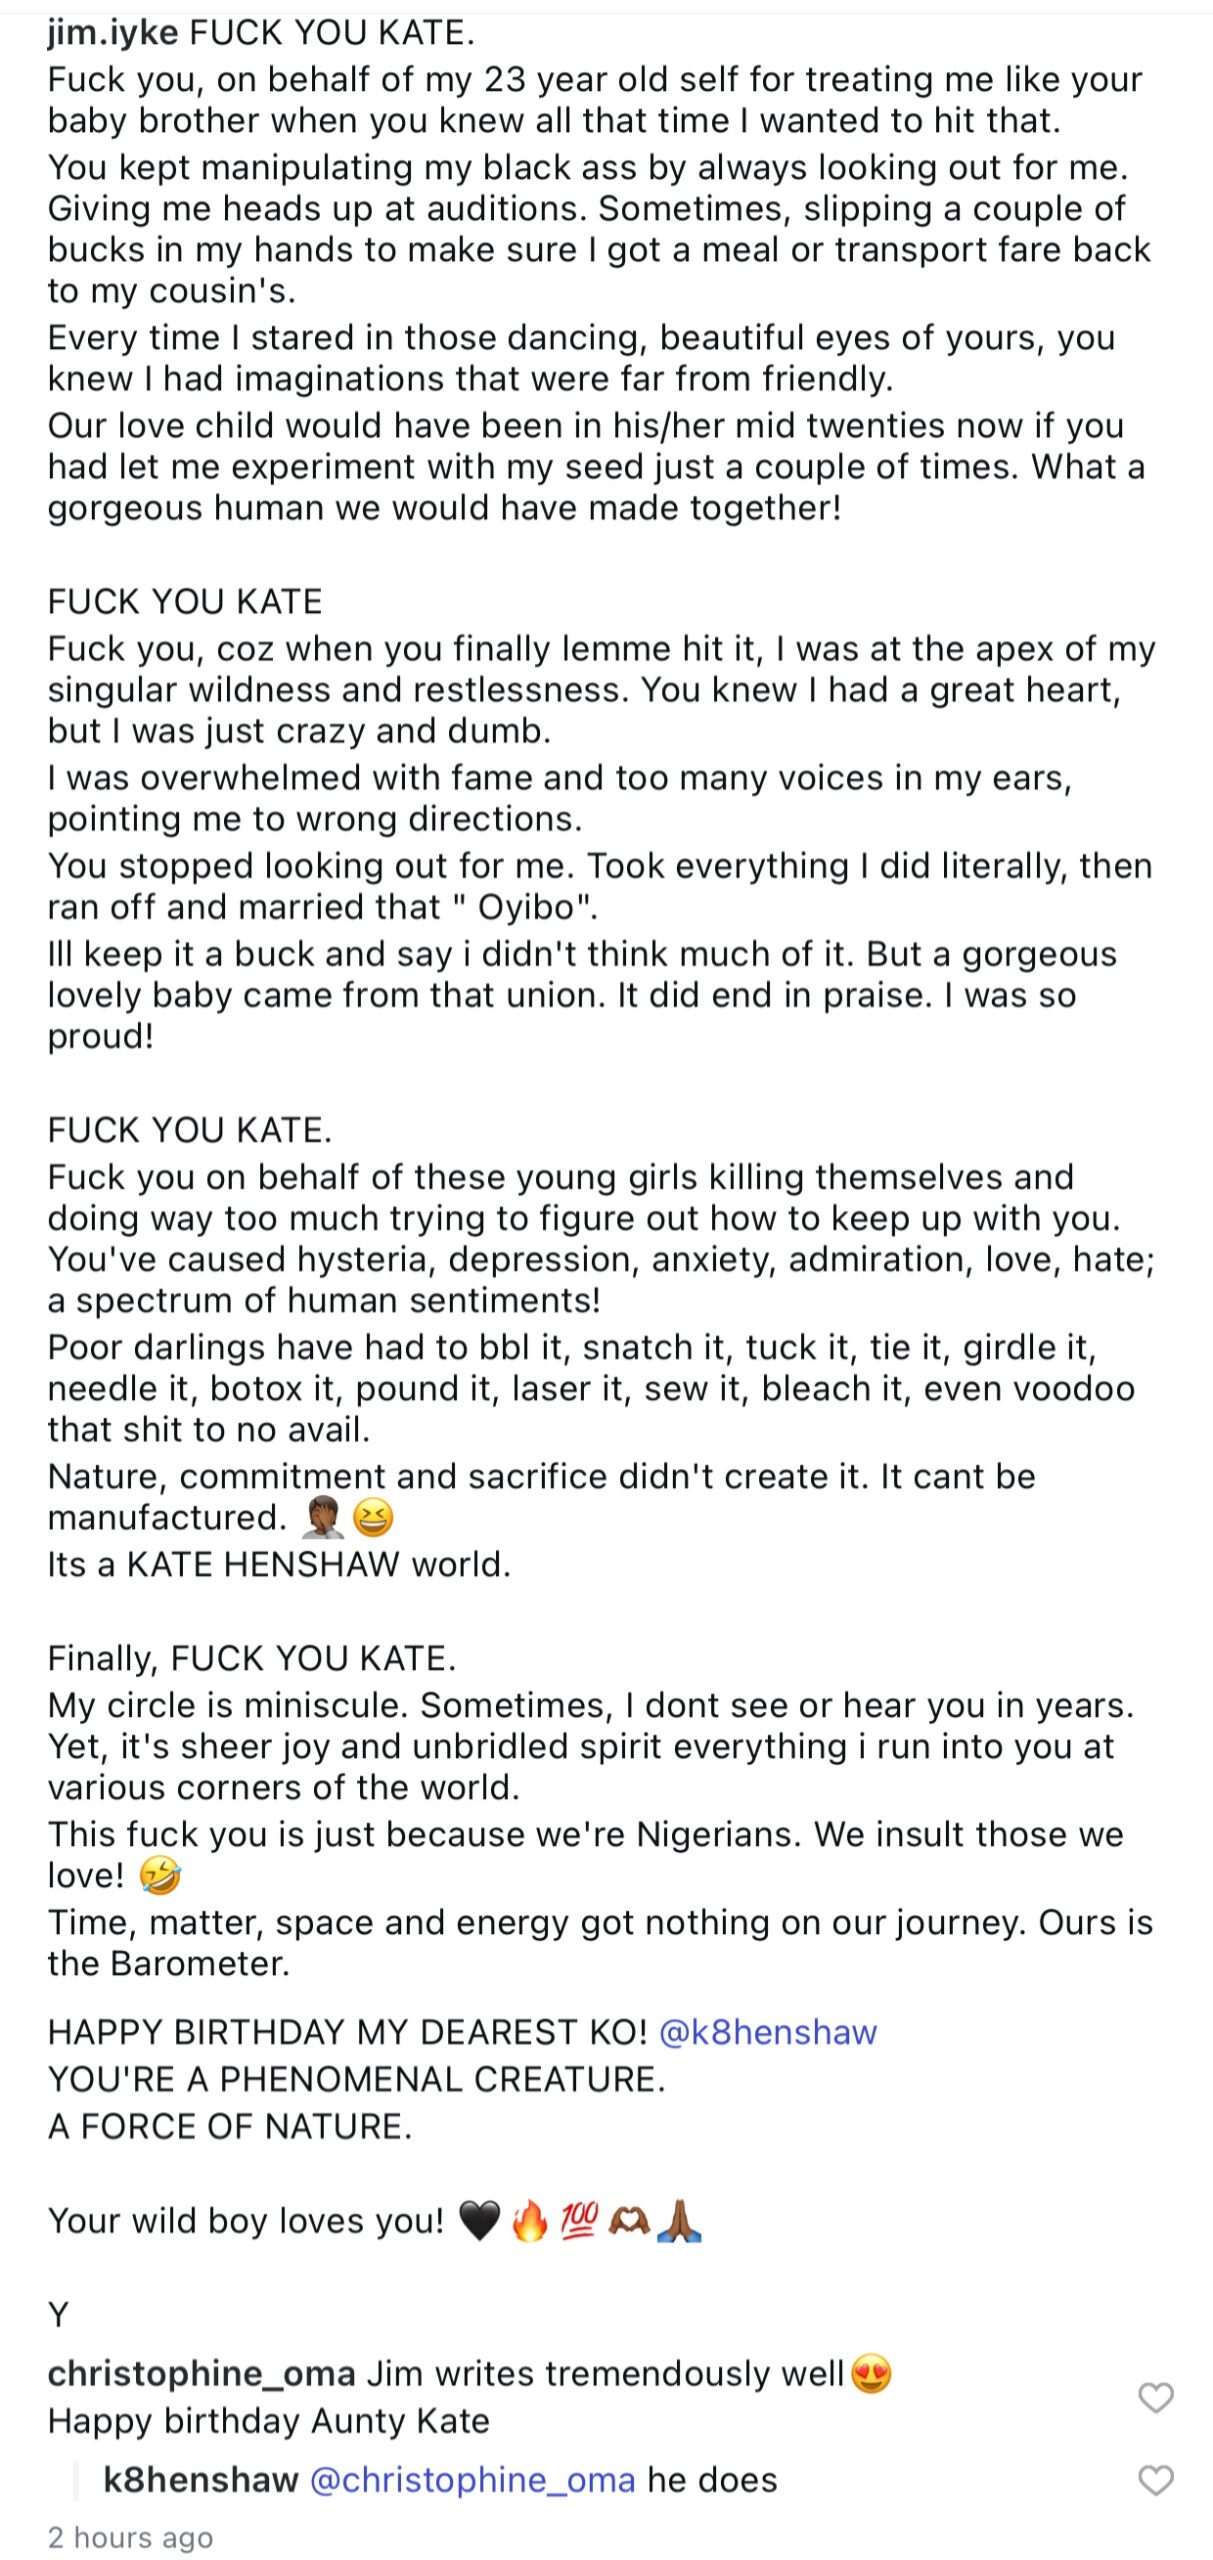Open the @k8henshaw mention in the caption
1213x2560 pixels.
(x=767, y=2032)
